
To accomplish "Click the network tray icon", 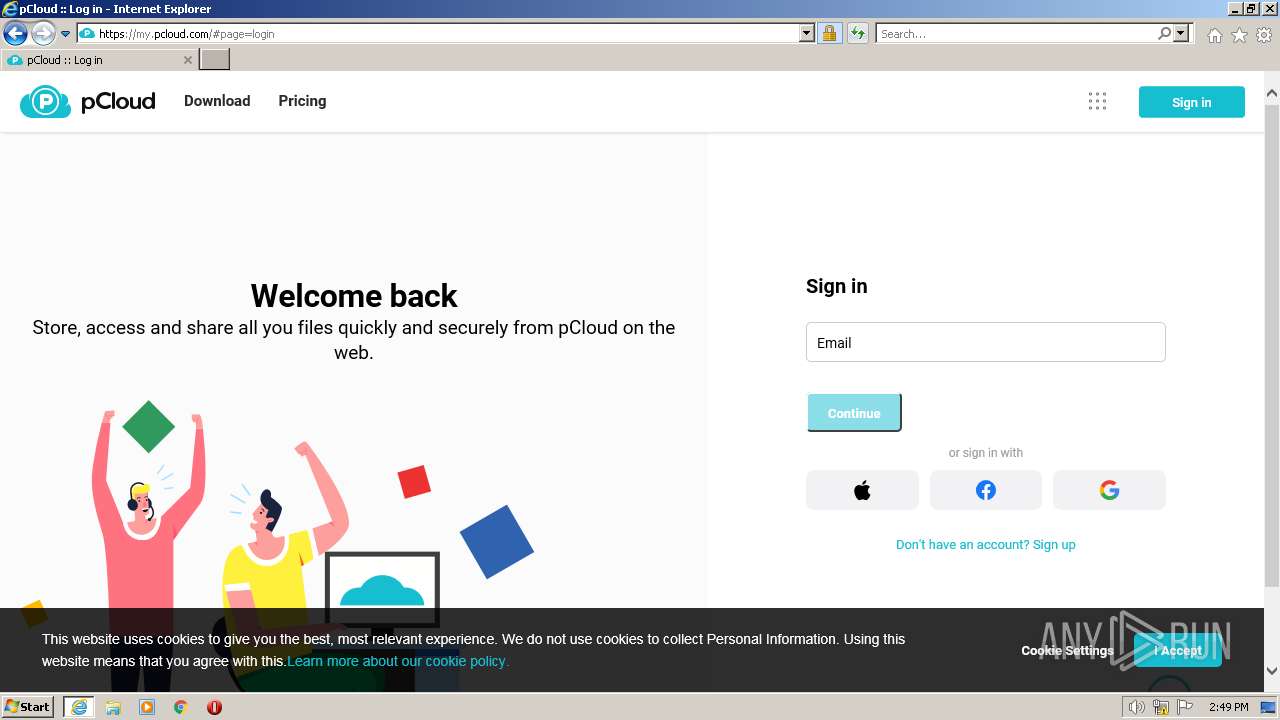I will point(1161,707).
